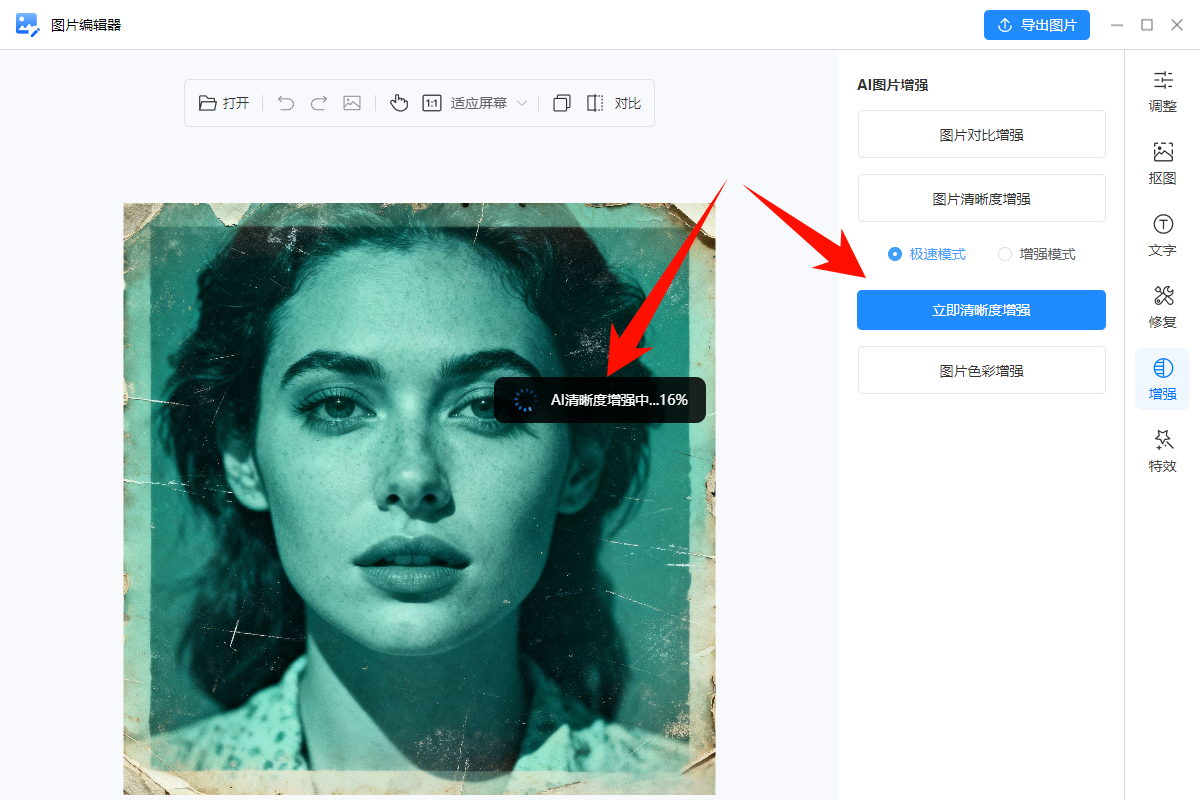Viewport: 1200px width, 800px height.
Task: Open the 调整 adjustment tab
Action: (1163, 91)
